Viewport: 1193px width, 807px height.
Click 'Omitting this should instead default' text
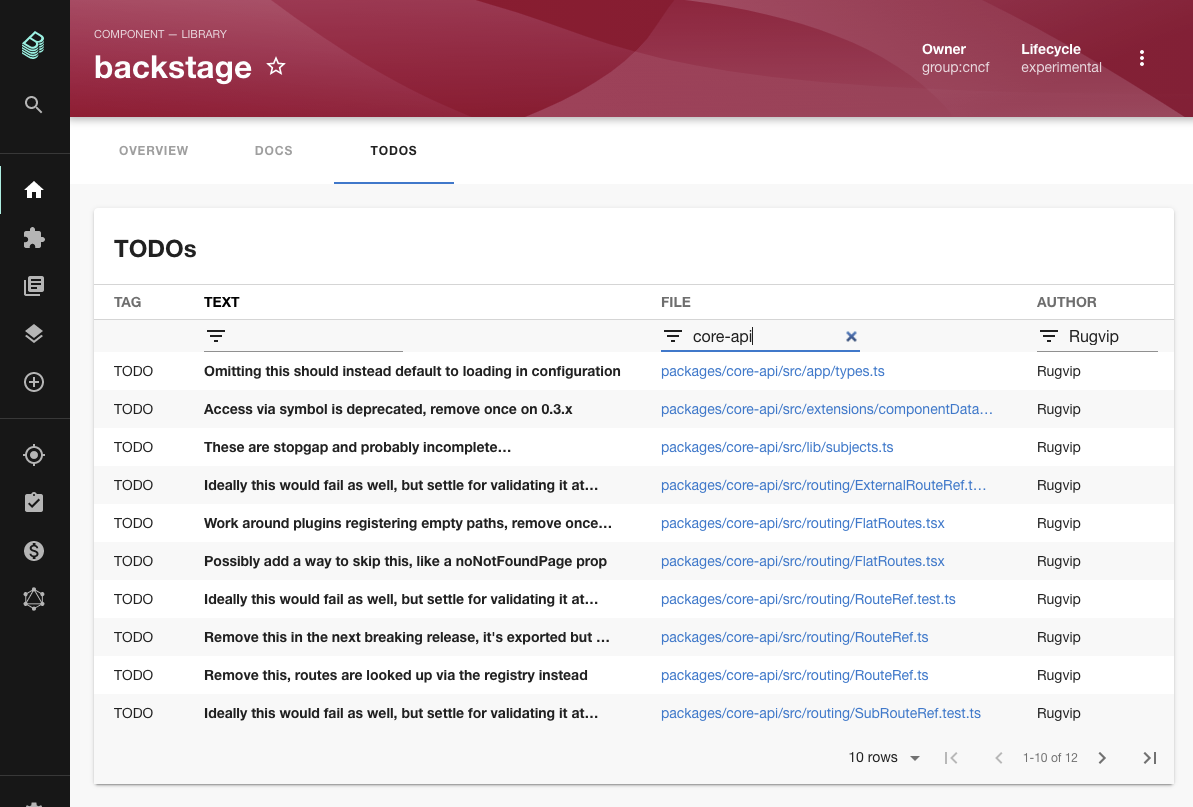click(412, 371)
